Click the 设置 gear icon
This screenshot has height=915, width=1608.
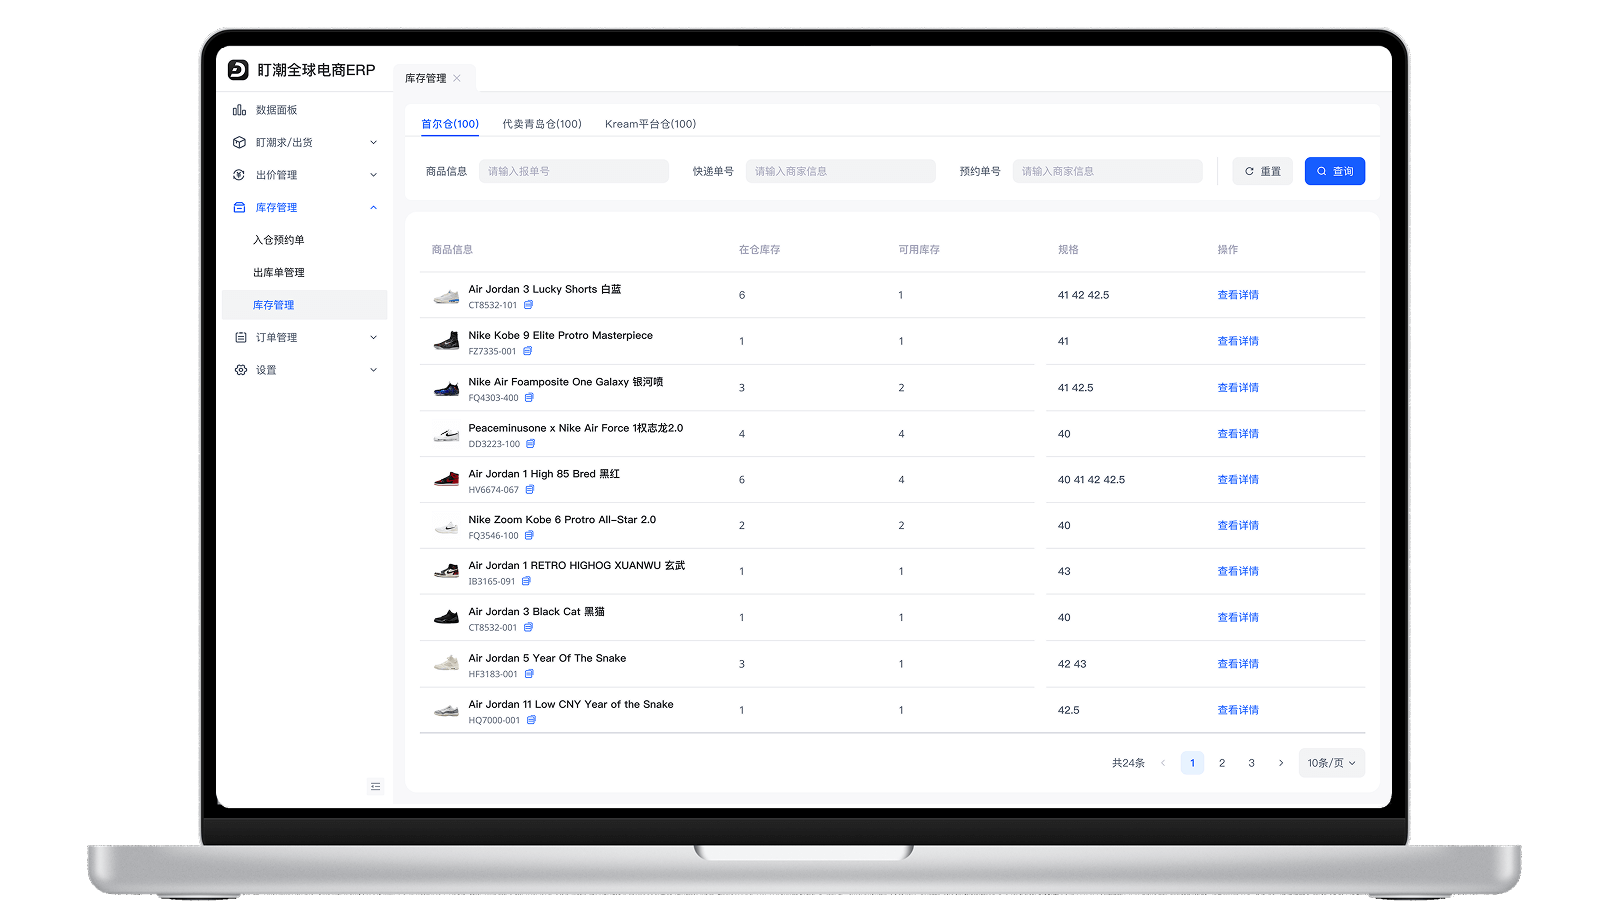(x=240, y=370)
